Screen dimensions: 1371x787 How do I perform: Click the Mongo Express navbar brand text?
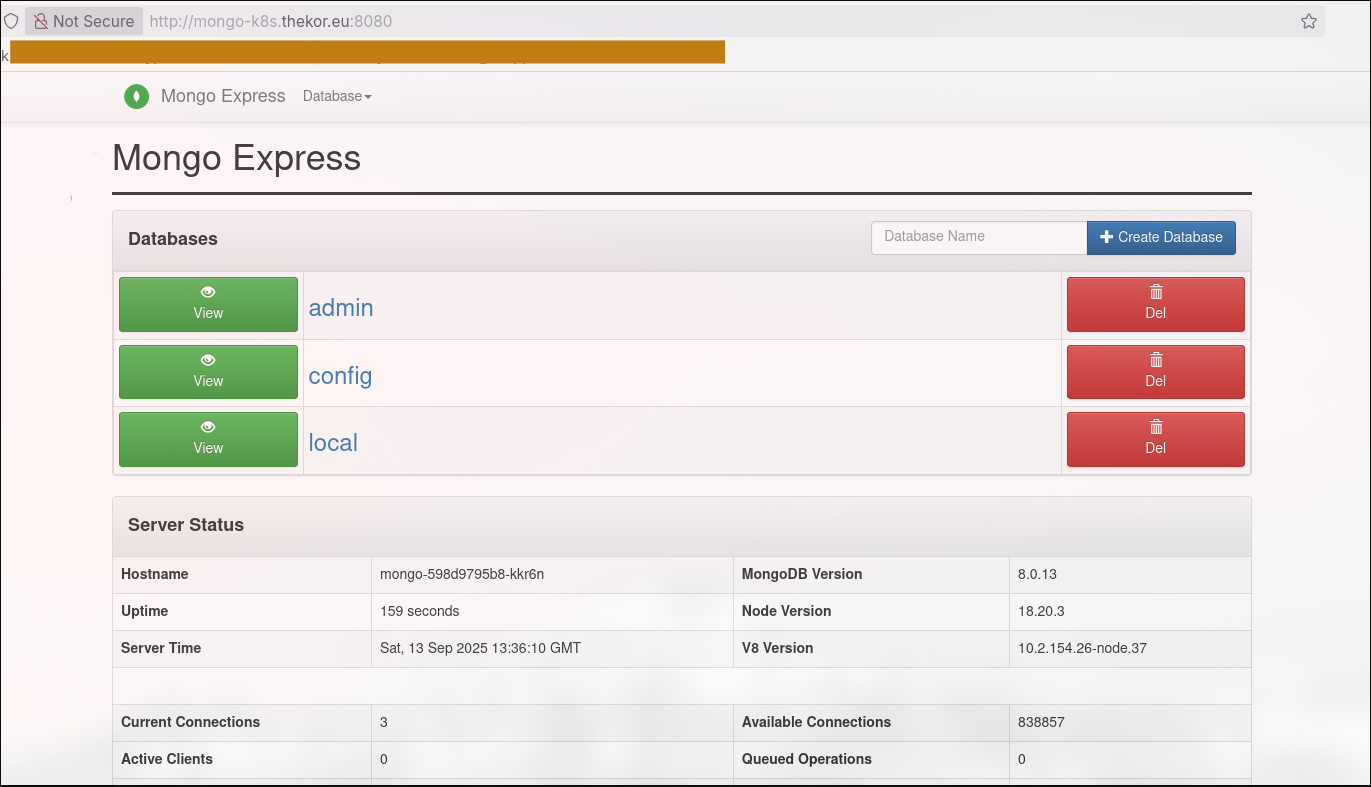(x=223, y=97)
